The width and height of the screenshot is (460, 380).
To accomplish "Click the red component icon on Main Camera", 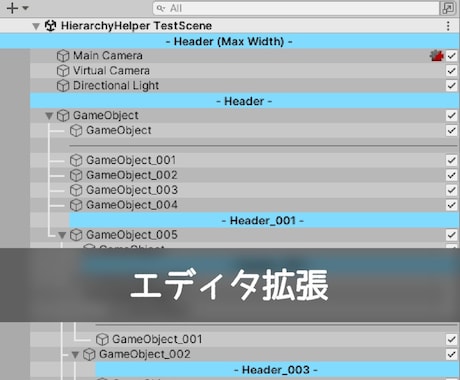I will coord(437,56).
